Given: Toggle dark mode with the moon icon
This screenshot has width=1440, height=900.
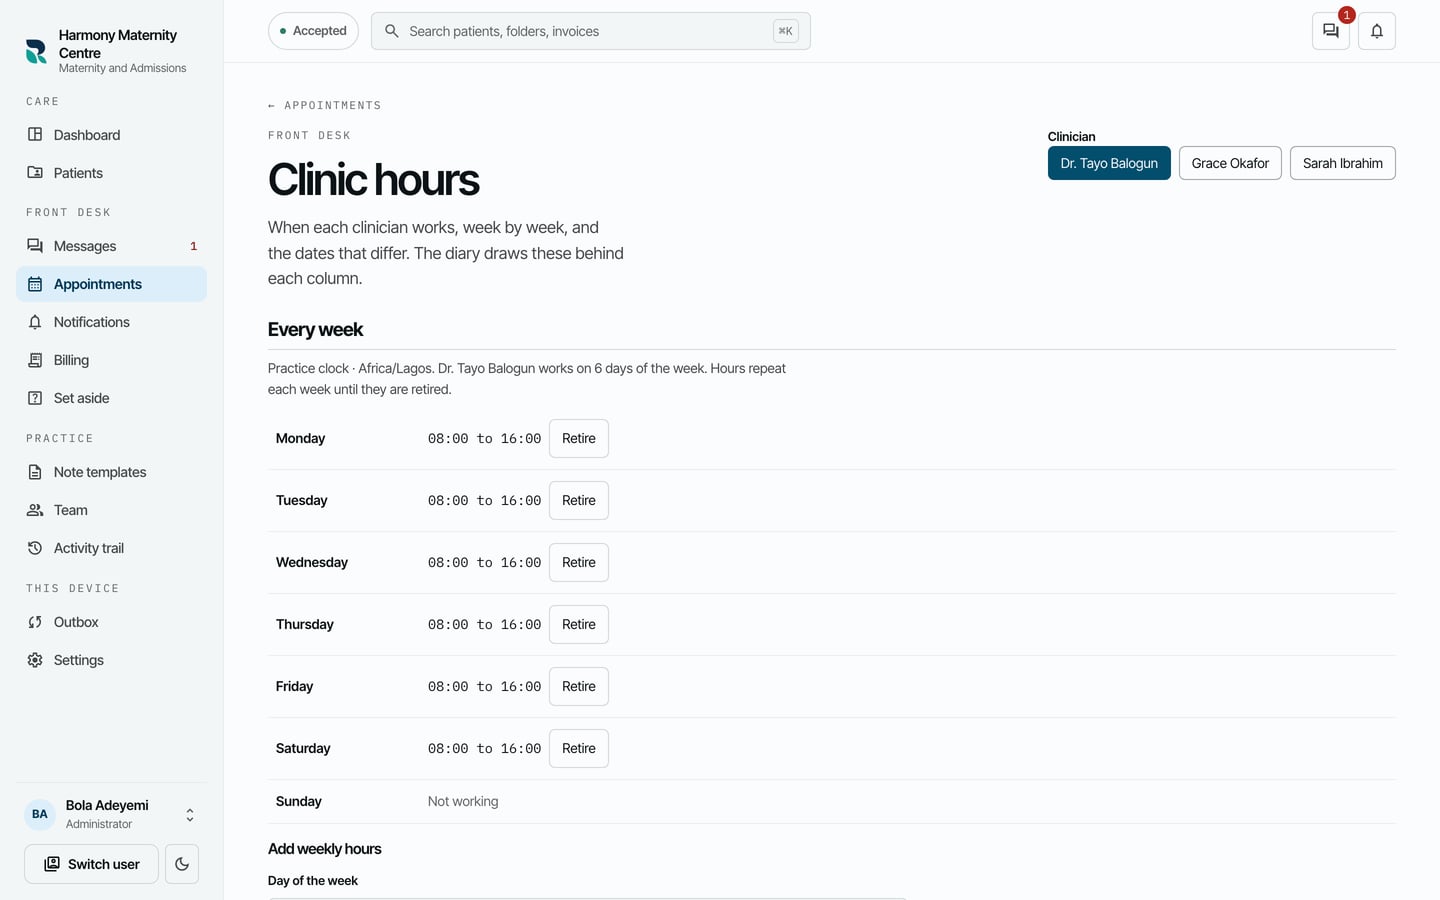Looking at the screenshot, I should (182, 864).
